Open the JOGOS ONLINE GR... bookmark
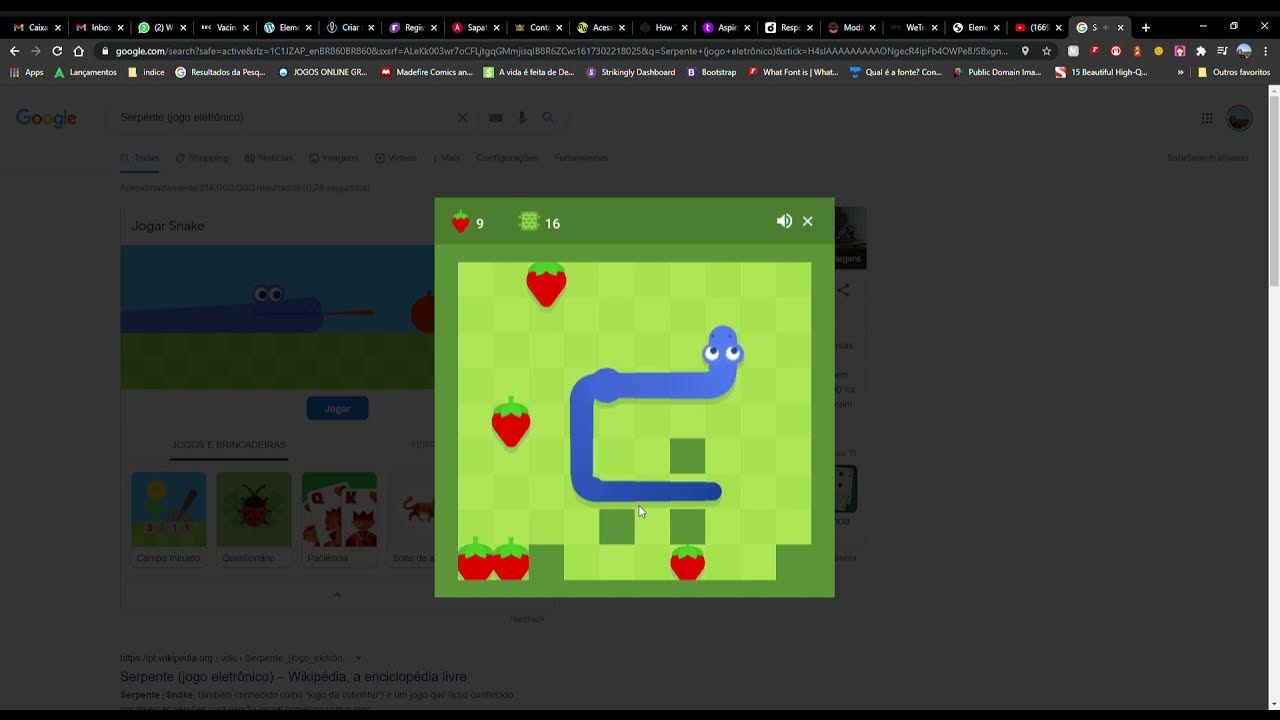The image size is (1280, 720). pos(322,72)
